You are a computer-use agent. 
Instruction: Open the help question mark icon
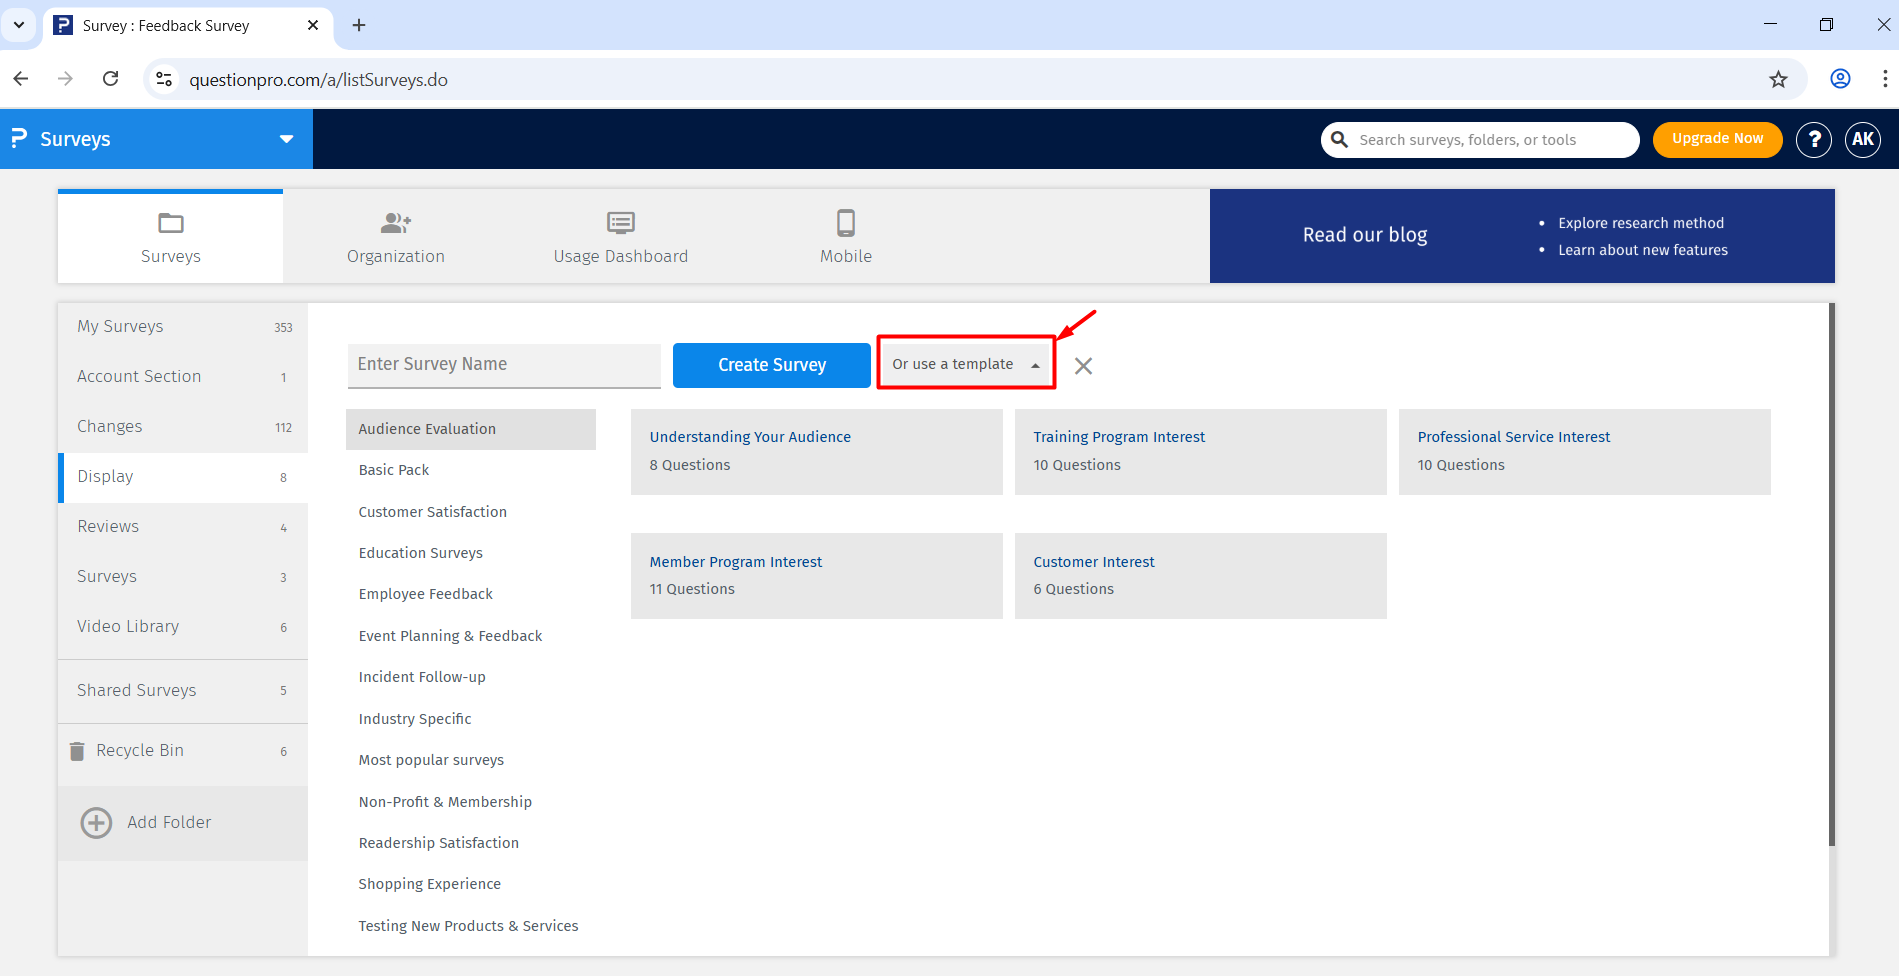click(1813, 139)
